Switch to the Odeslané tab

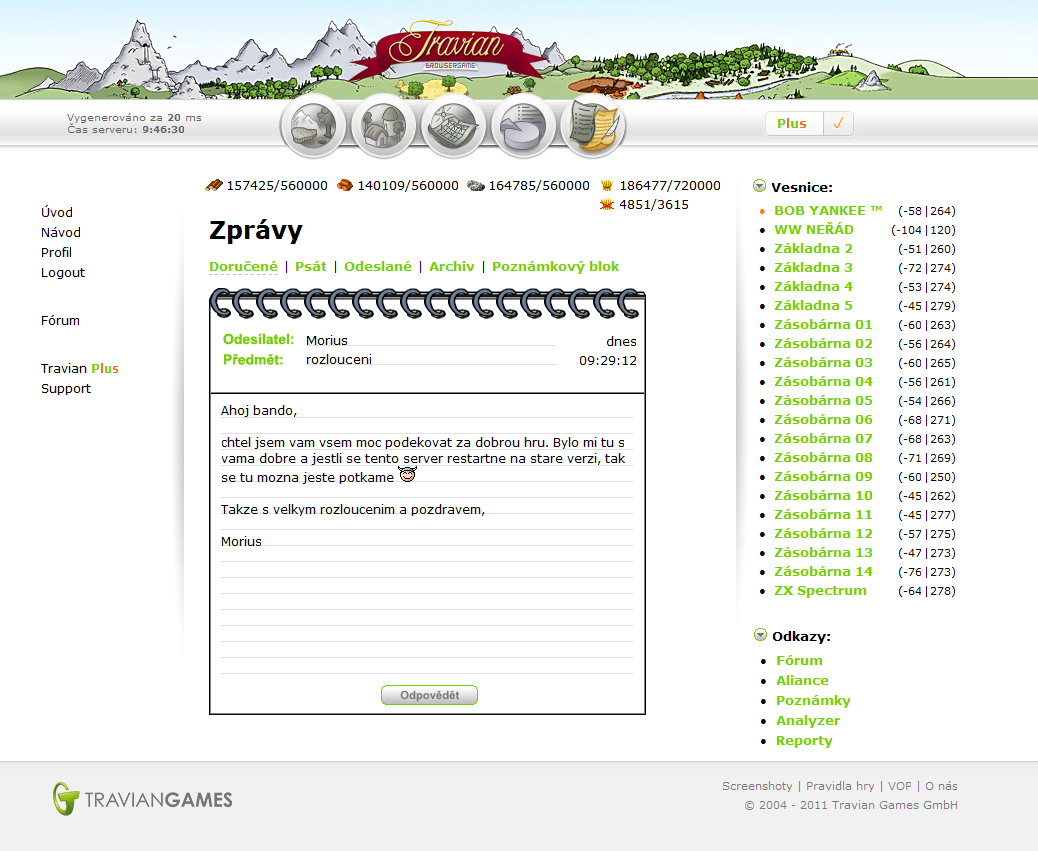click(x=378, y=266)
